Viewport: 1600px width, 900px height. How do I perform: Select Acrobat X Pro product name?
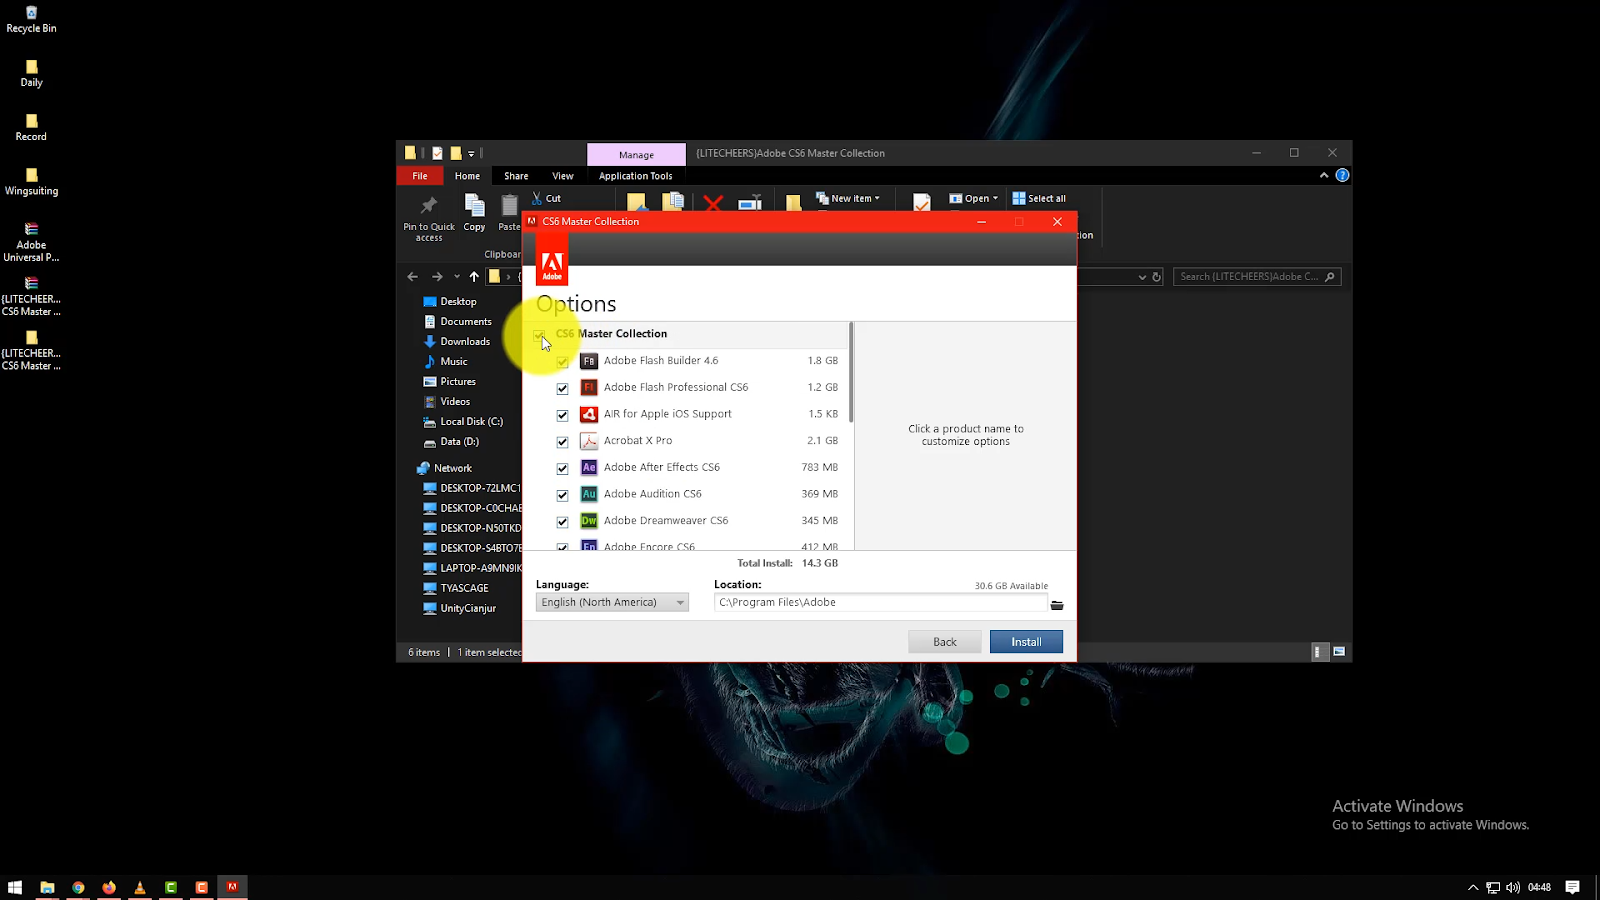[638, 441]
